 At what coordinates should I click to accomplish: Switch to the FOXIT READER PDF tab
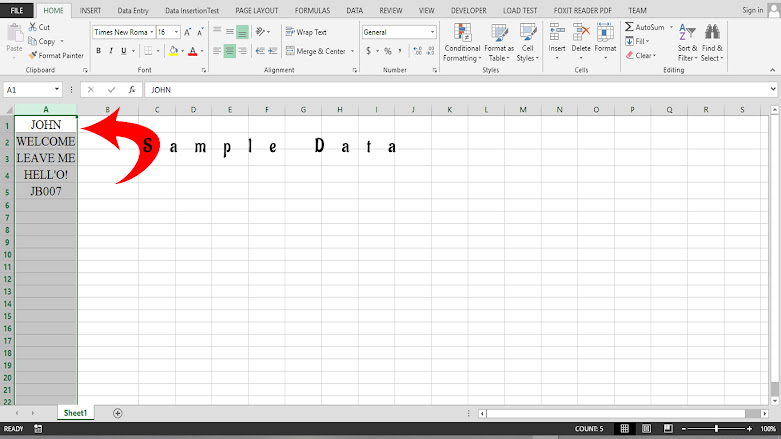(582, 10)
